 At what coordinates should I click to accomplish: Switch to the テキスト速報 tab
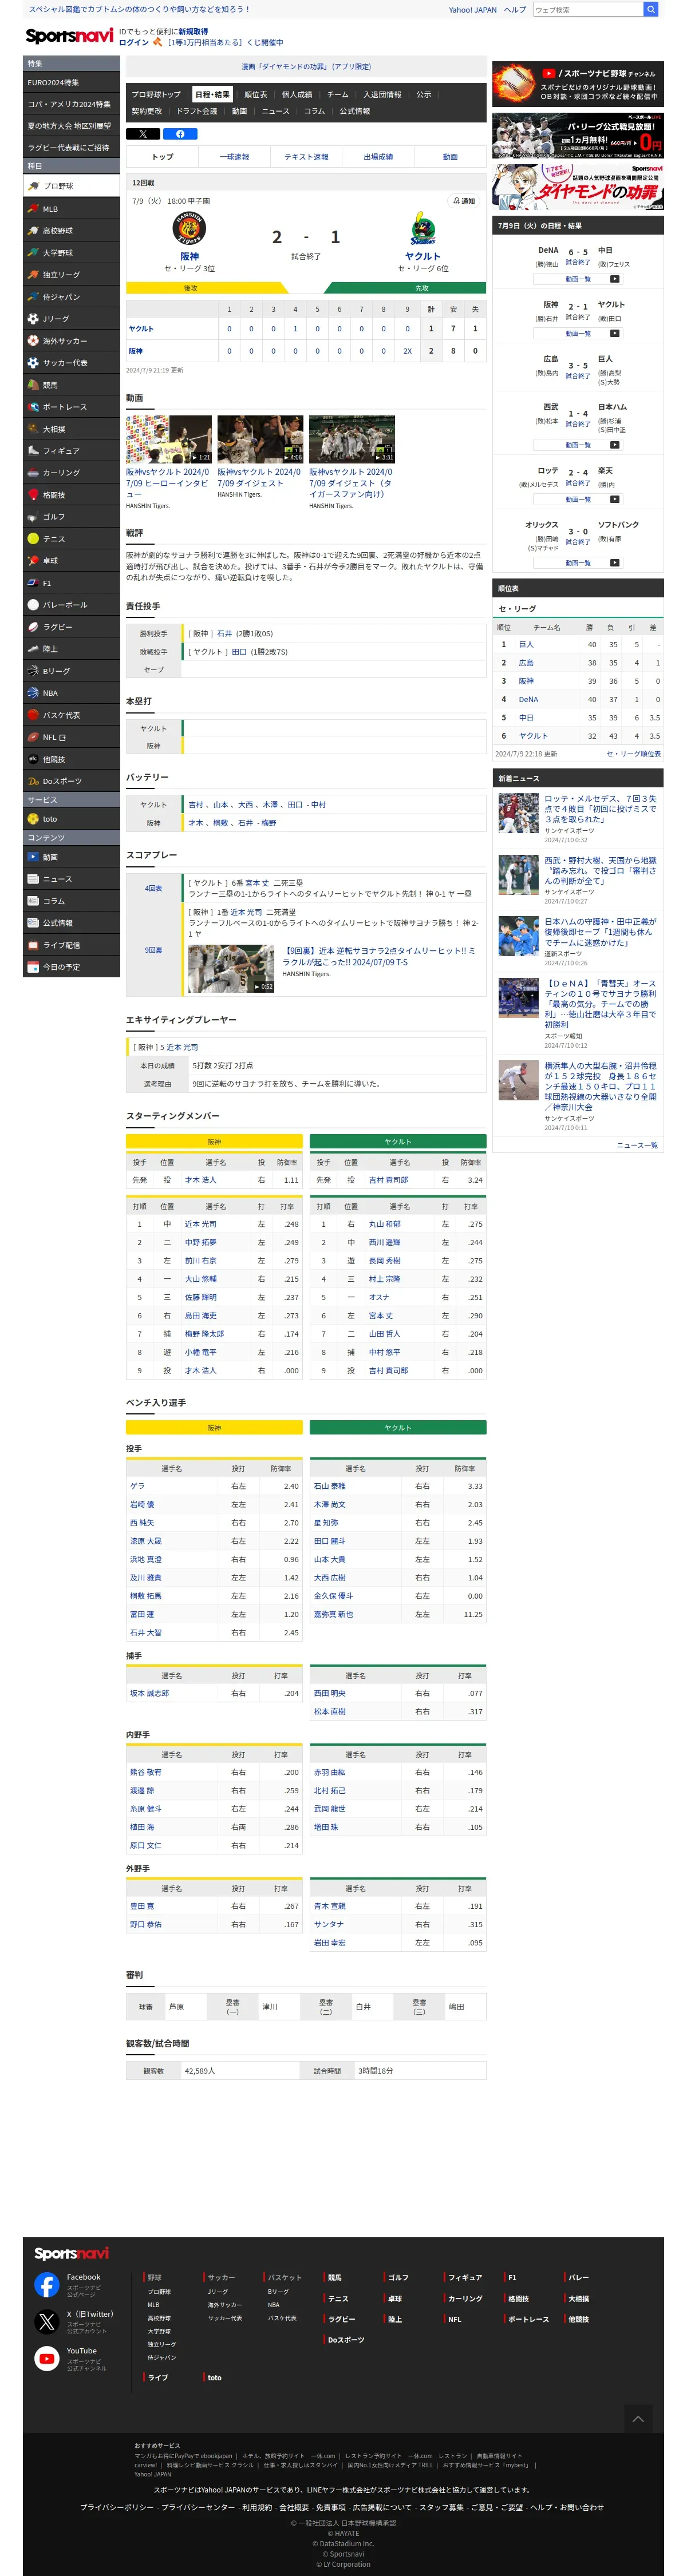[x=306, y=157]
